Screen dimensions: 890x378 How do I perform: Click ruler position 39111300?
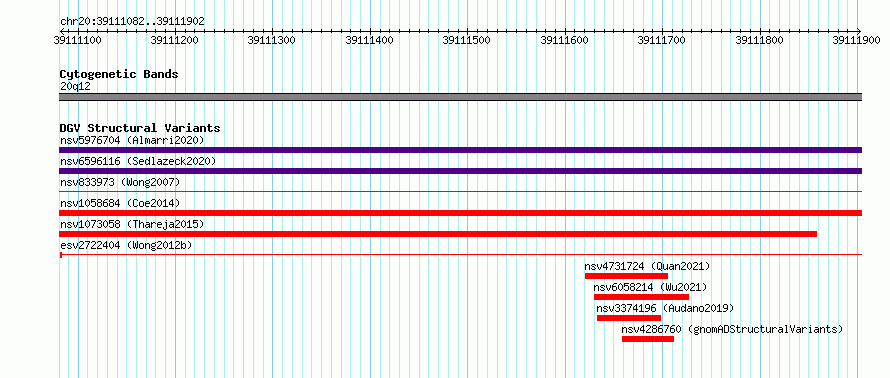pos(272,40)
